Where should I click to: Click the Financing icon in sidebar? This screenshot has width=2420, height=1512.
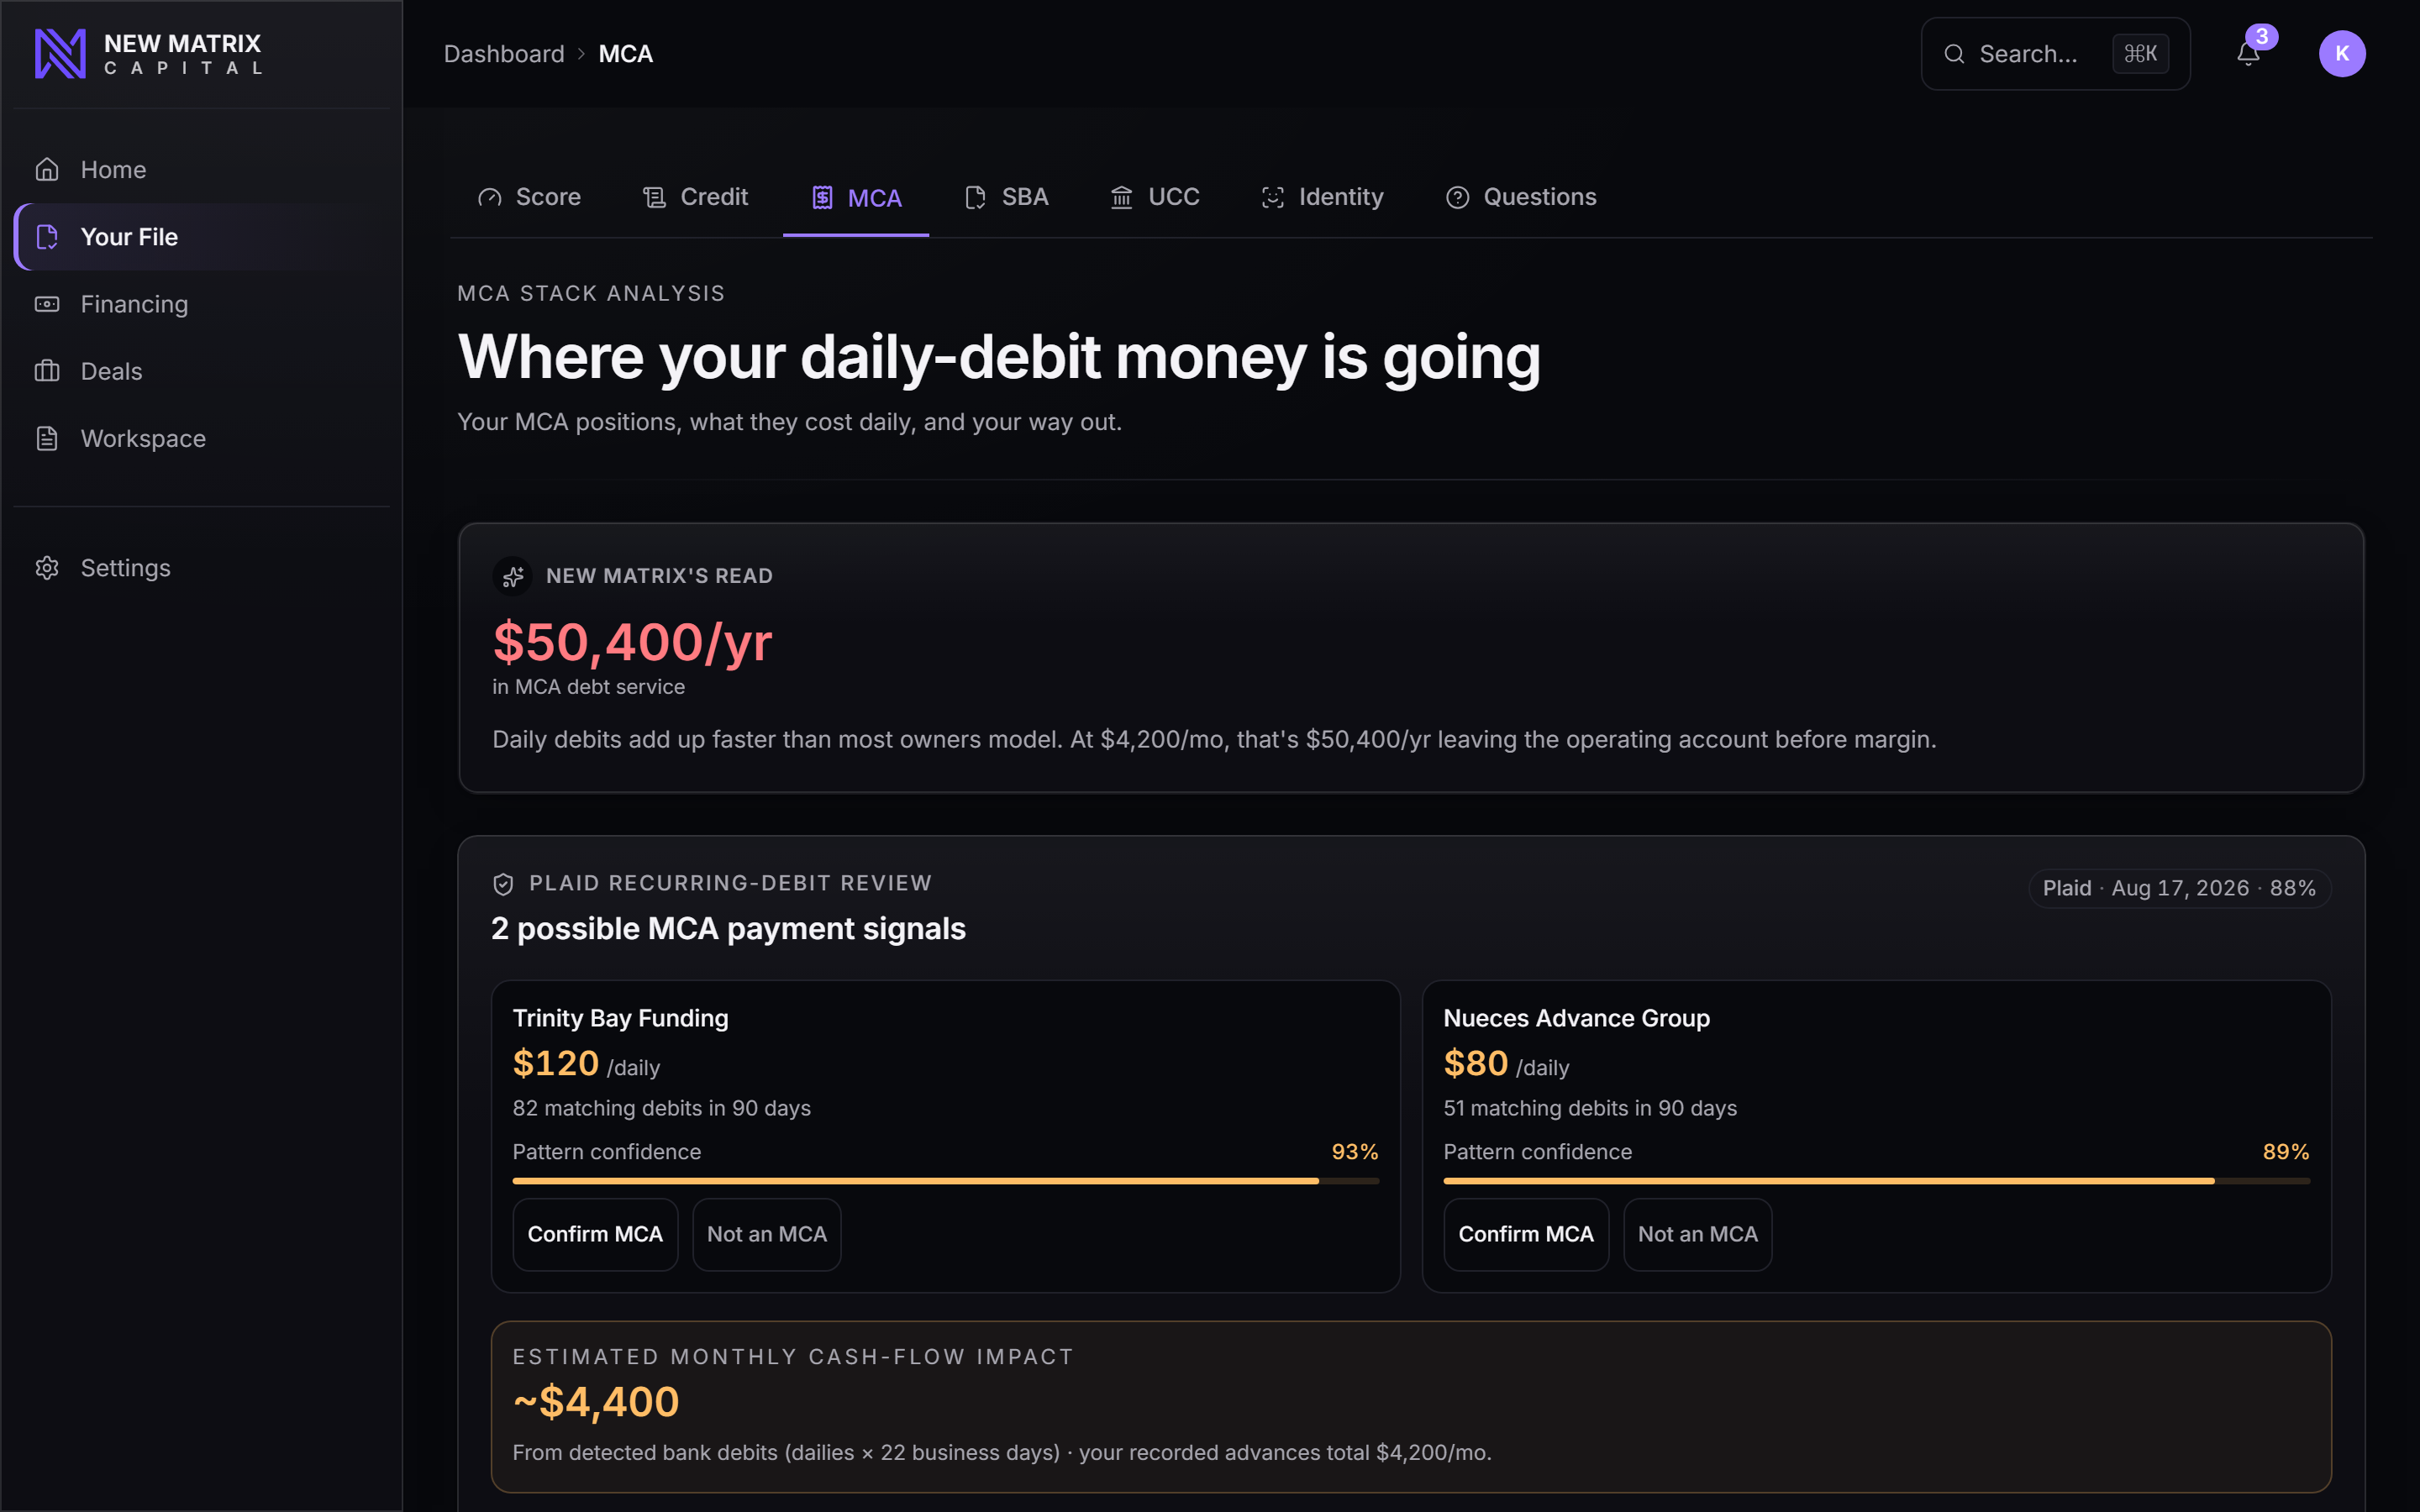coord(47,304)
